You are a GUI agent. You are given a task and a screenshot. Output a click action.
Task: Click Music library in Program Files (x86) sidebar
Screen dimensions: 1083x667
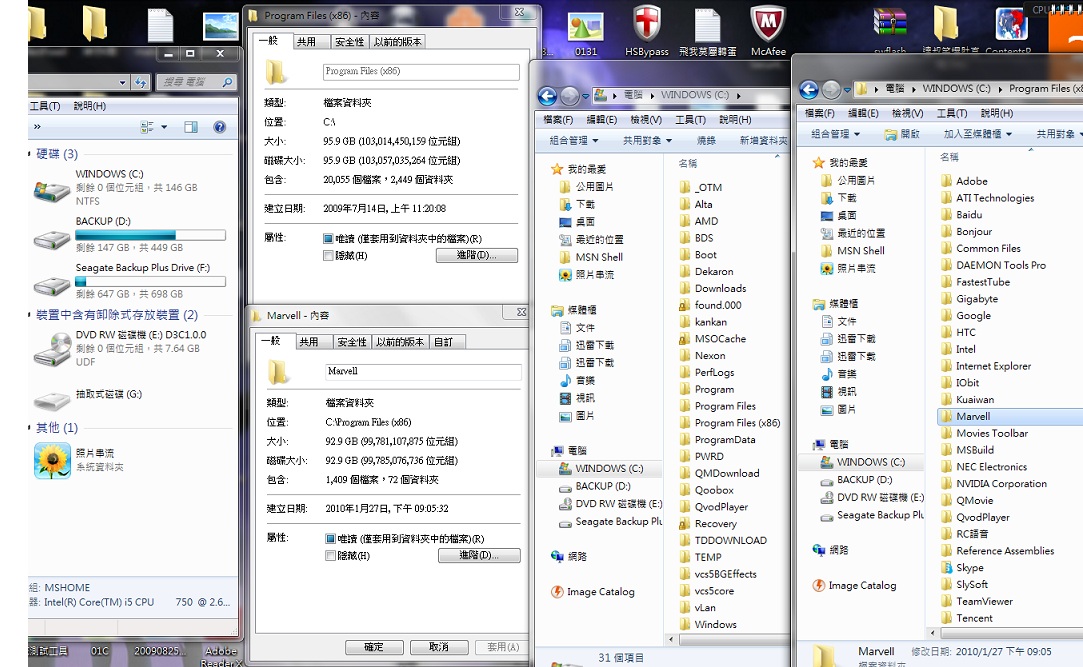coord(838,374)
